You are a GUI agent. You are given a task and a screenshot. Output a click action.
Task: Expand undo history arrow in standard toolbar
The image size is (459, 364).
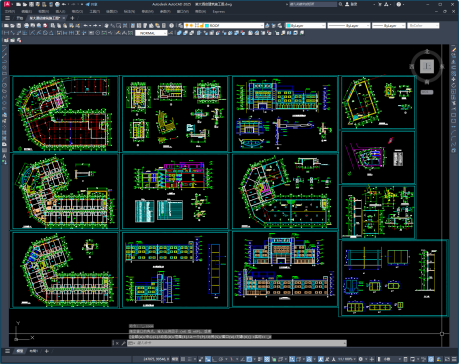(90, 25)
